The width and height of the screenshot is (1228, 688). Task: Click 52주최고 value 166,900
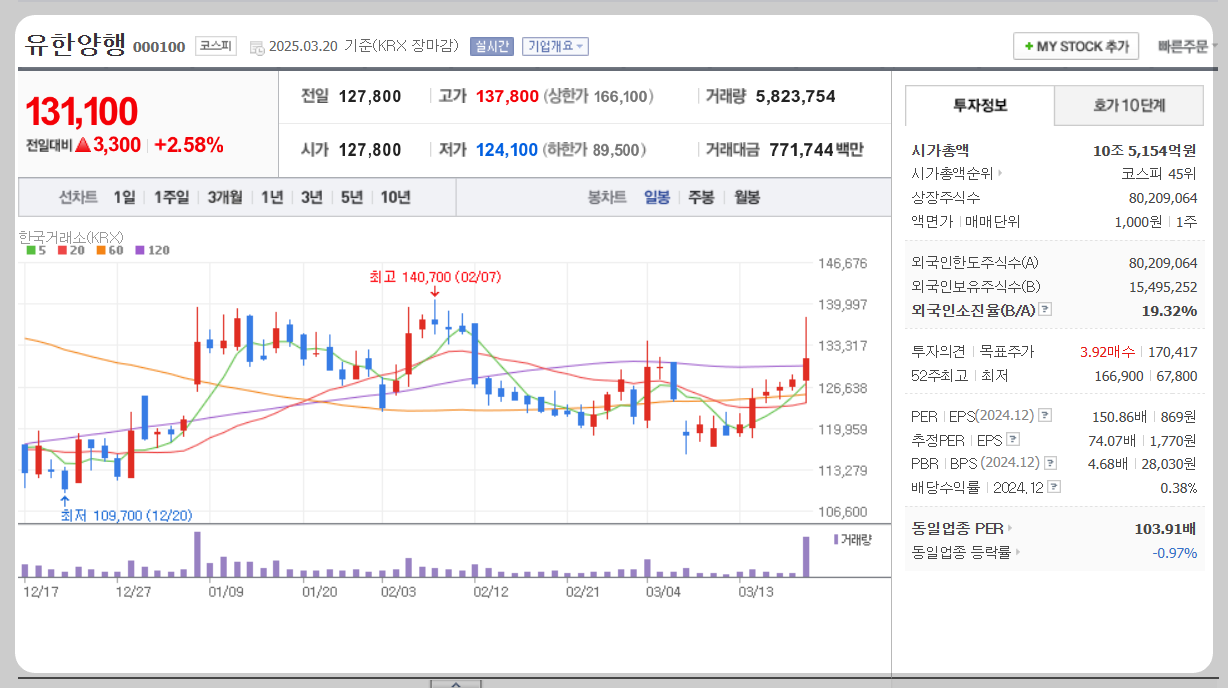(1120, 376)
